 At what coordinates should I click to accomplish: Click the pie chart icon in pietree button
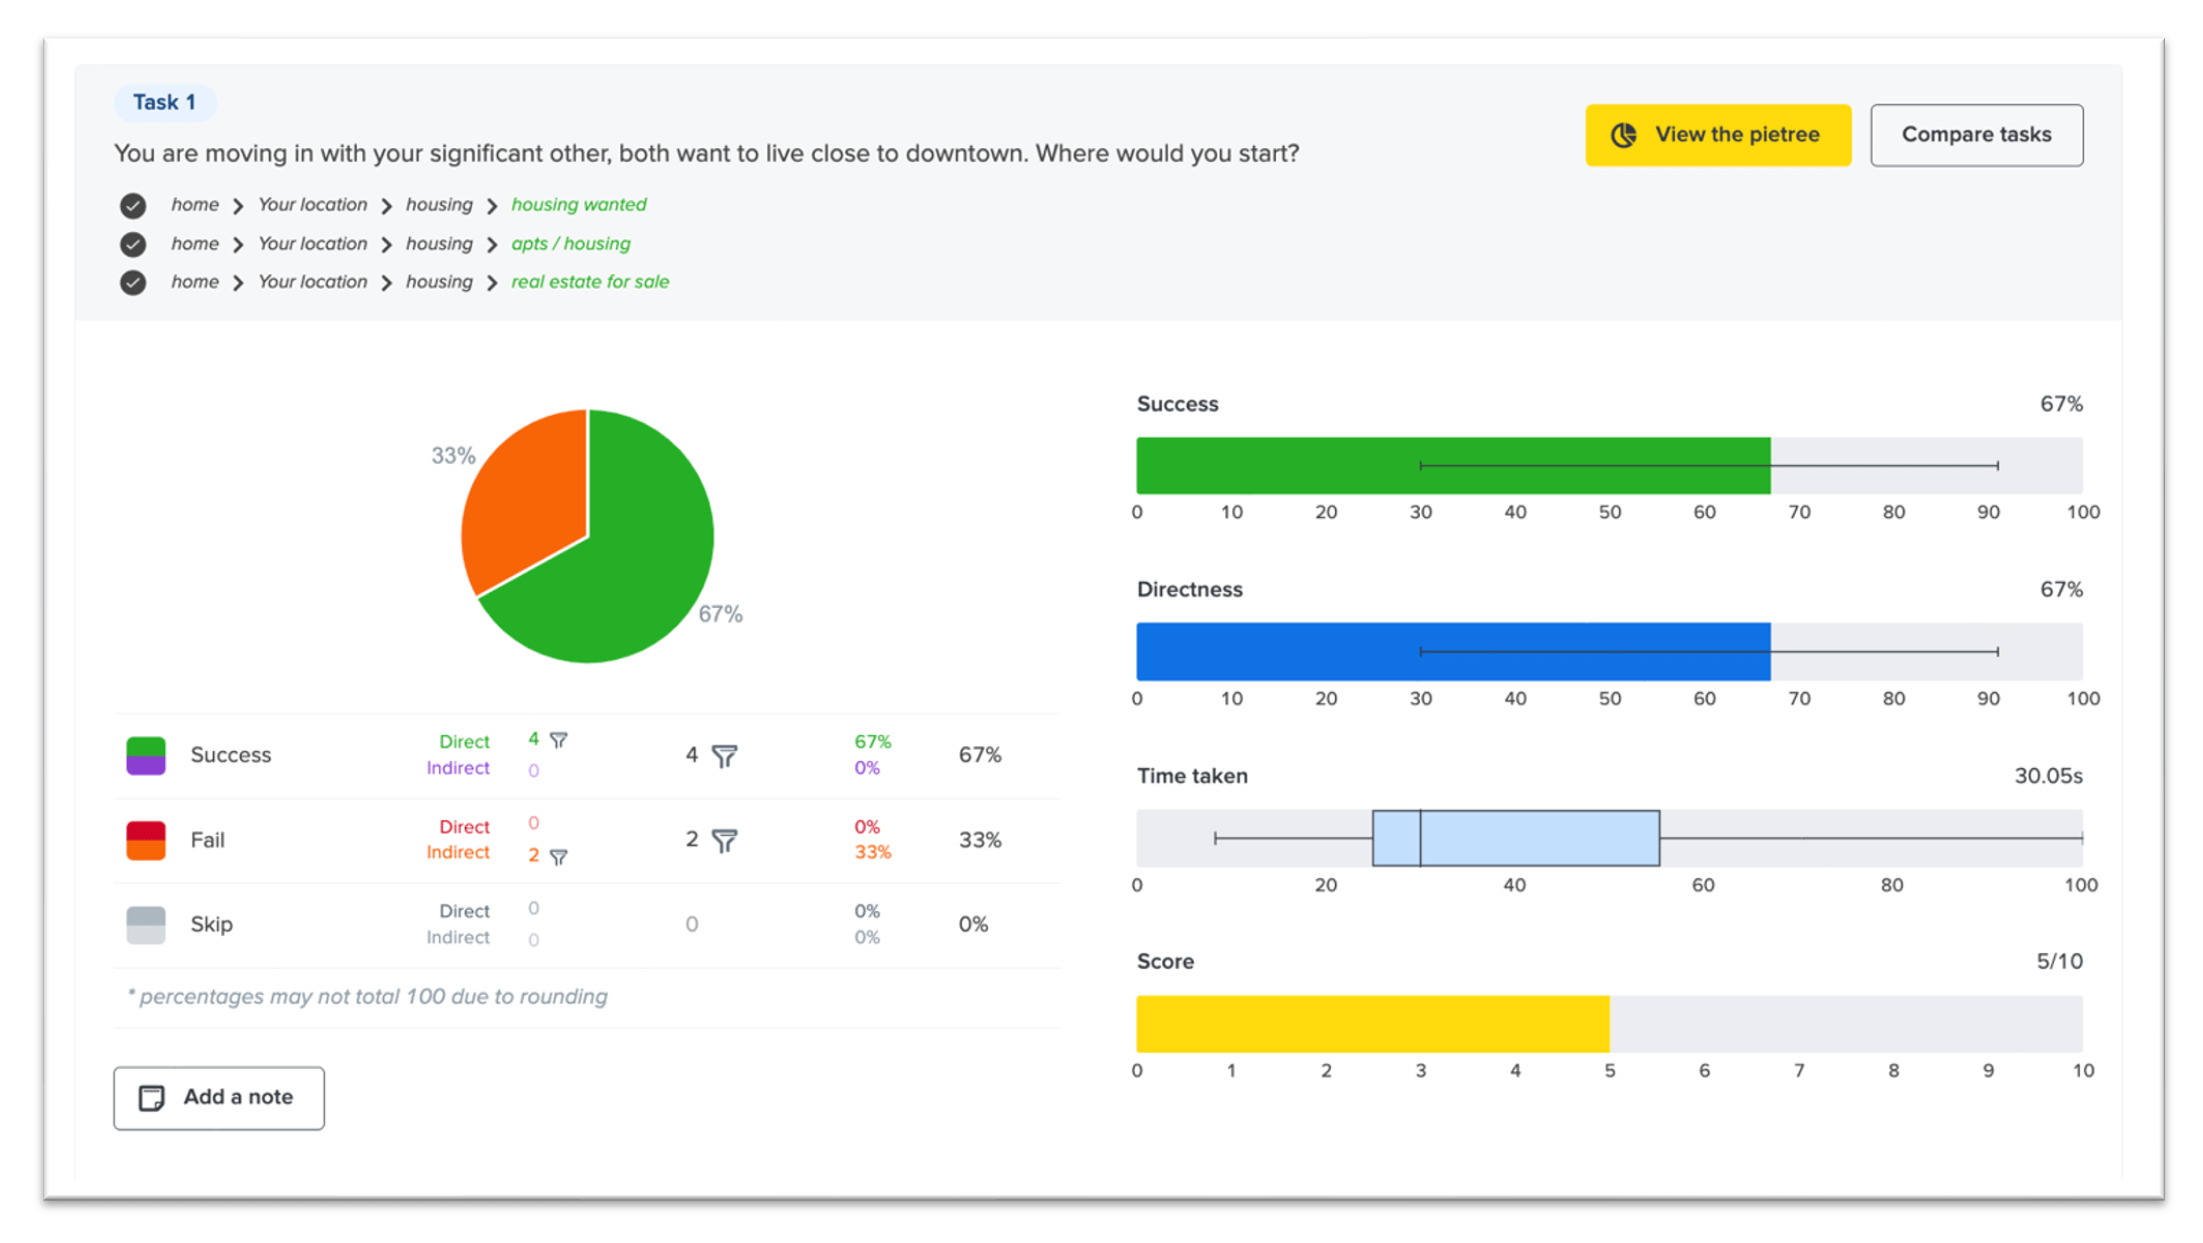coord(1623,135)
